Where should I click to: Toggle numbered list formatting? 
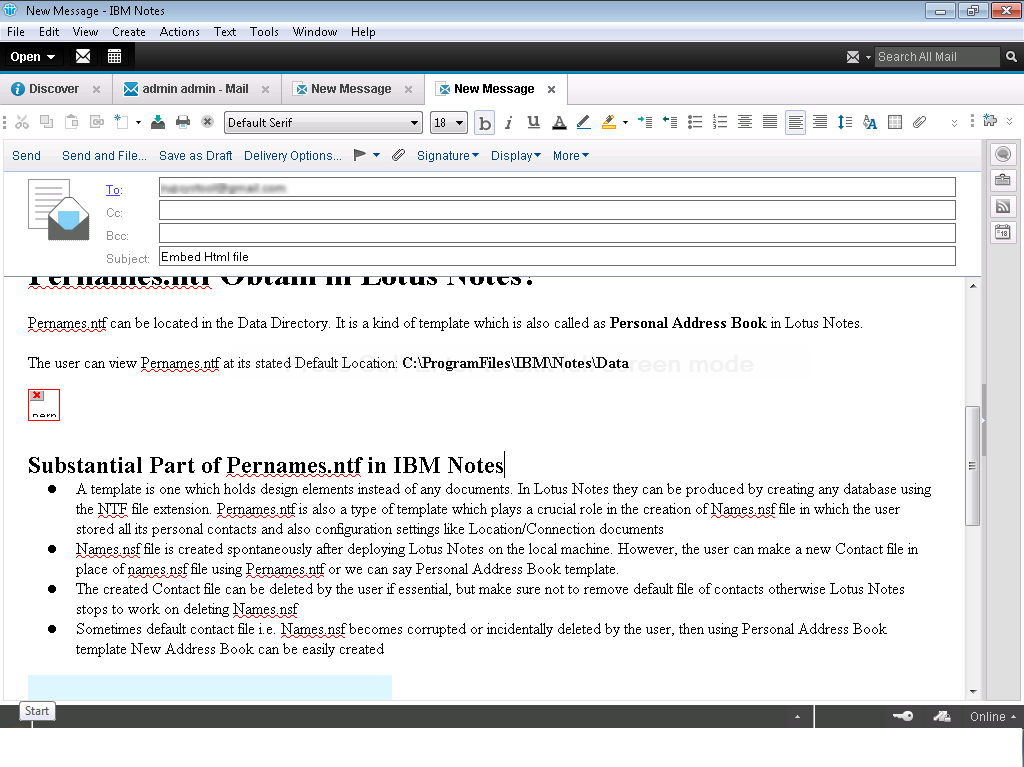tap(720, 122)
